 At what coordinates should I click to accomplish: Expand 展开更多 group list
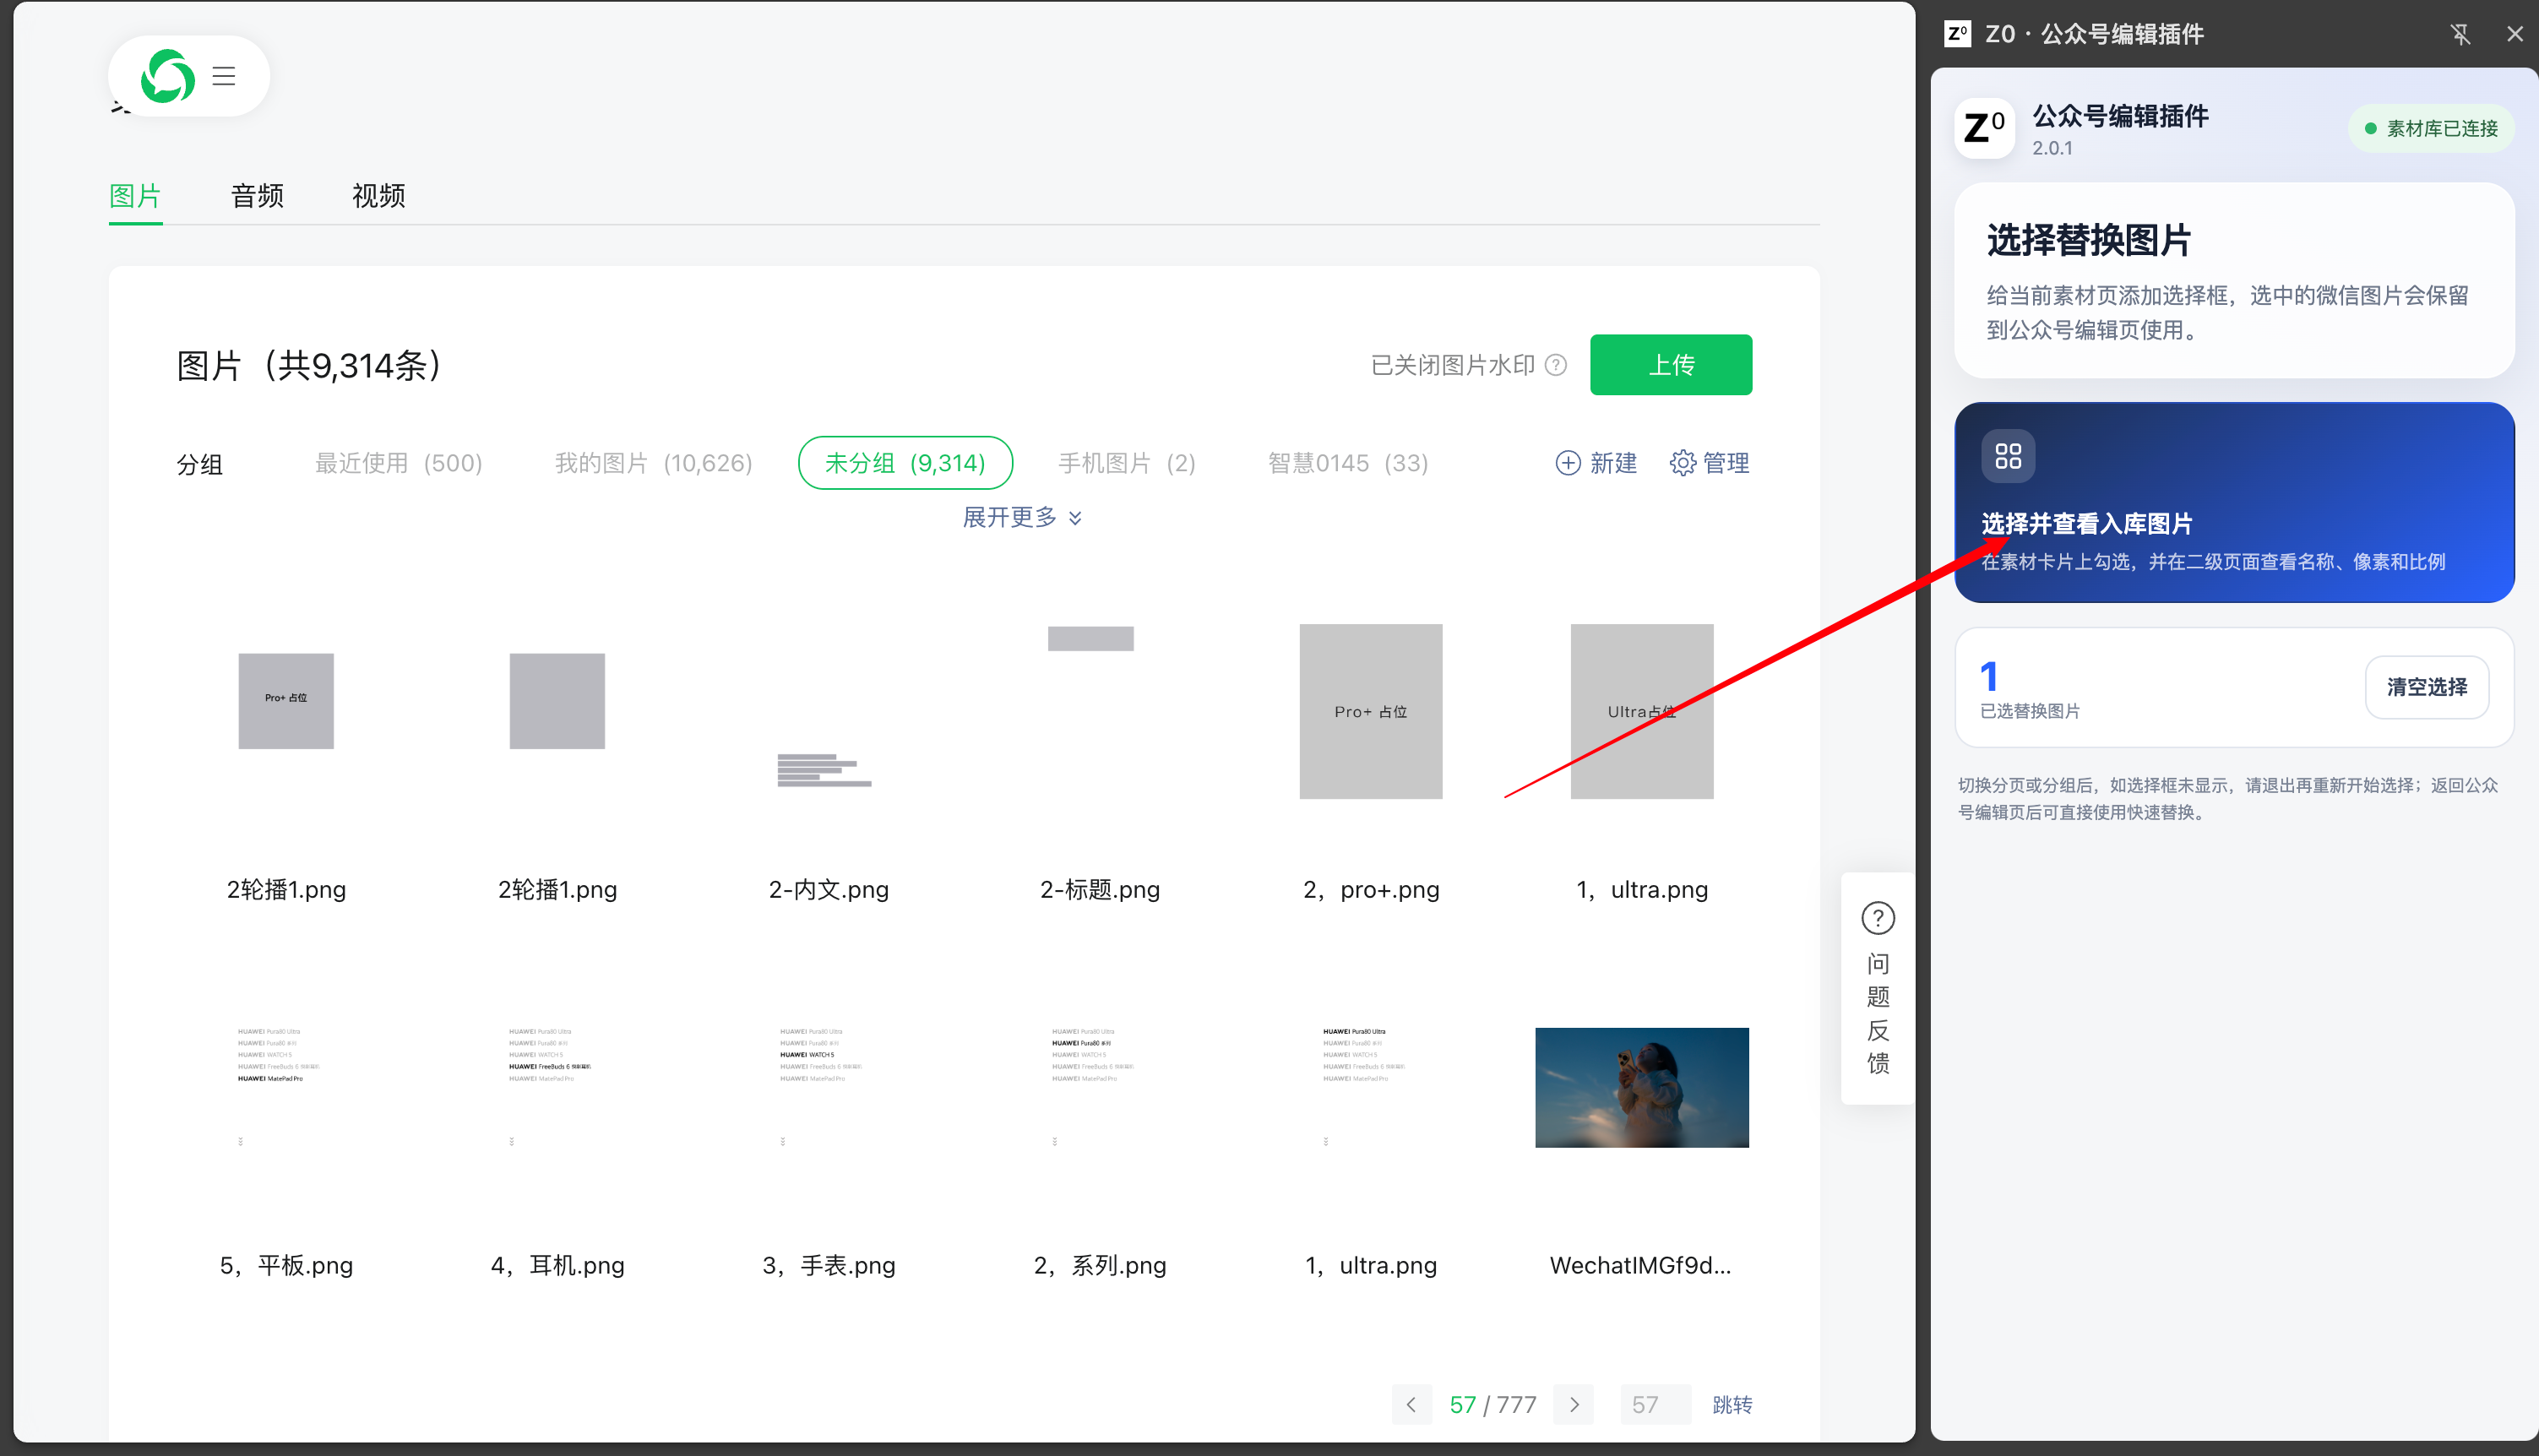[1022, 517]
